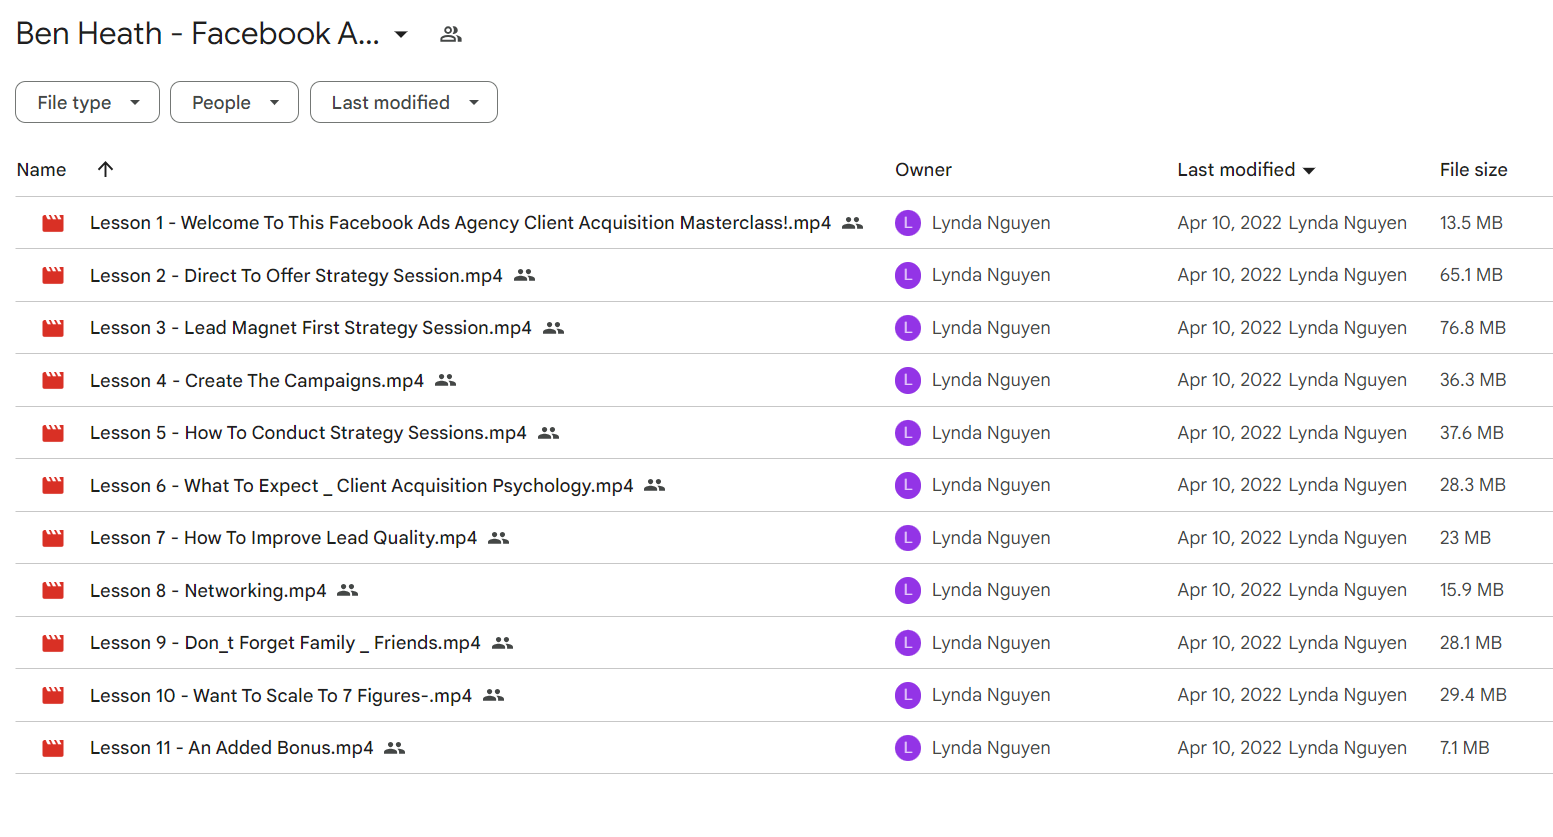Click file size 13.5 MB

coord(1471,223)
